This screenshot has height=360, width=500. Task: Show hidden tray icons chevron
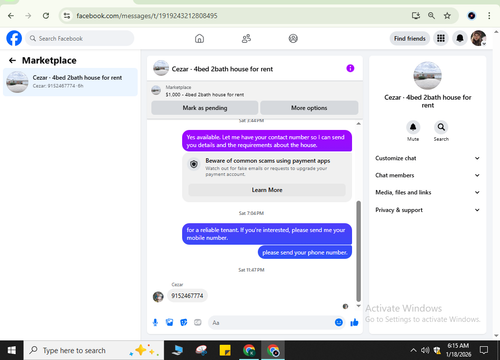point(413,350)
